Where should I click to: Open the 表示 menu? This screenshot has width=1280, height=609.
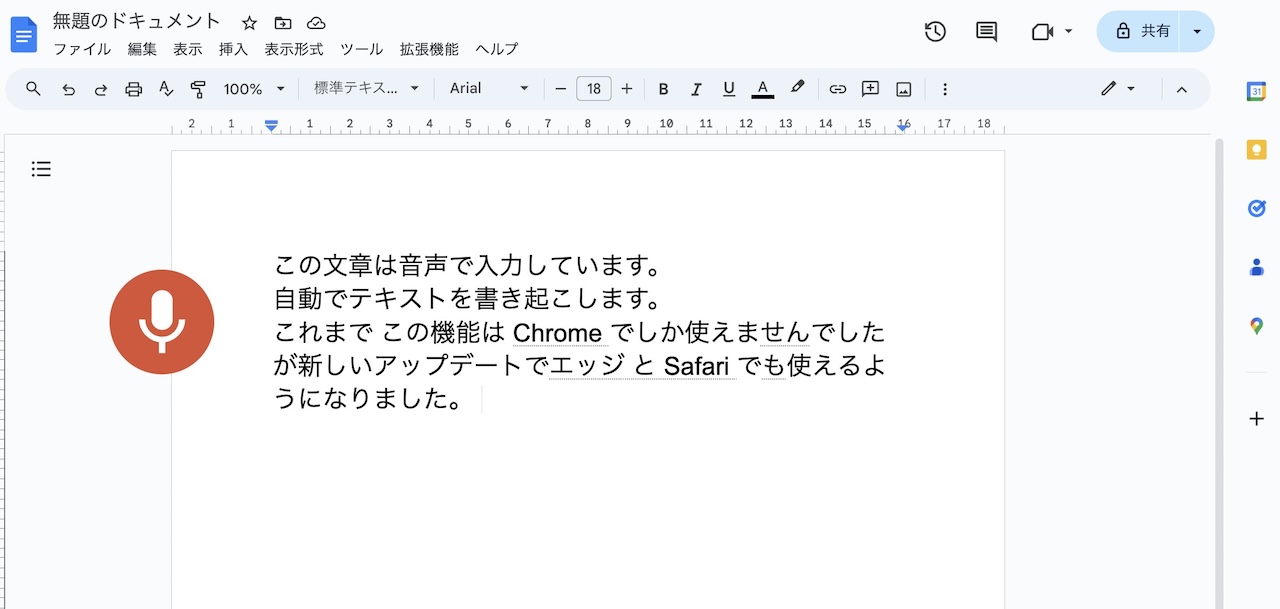187,49
